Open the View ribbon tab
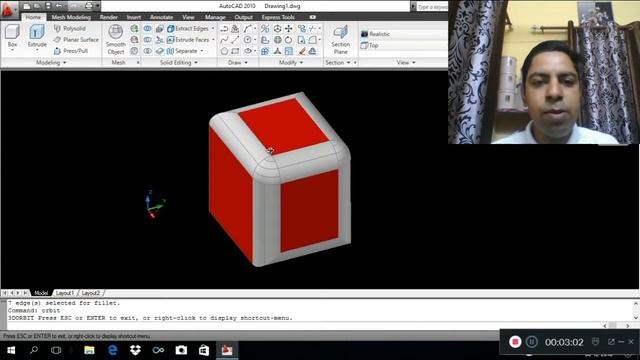 (188, 17)
